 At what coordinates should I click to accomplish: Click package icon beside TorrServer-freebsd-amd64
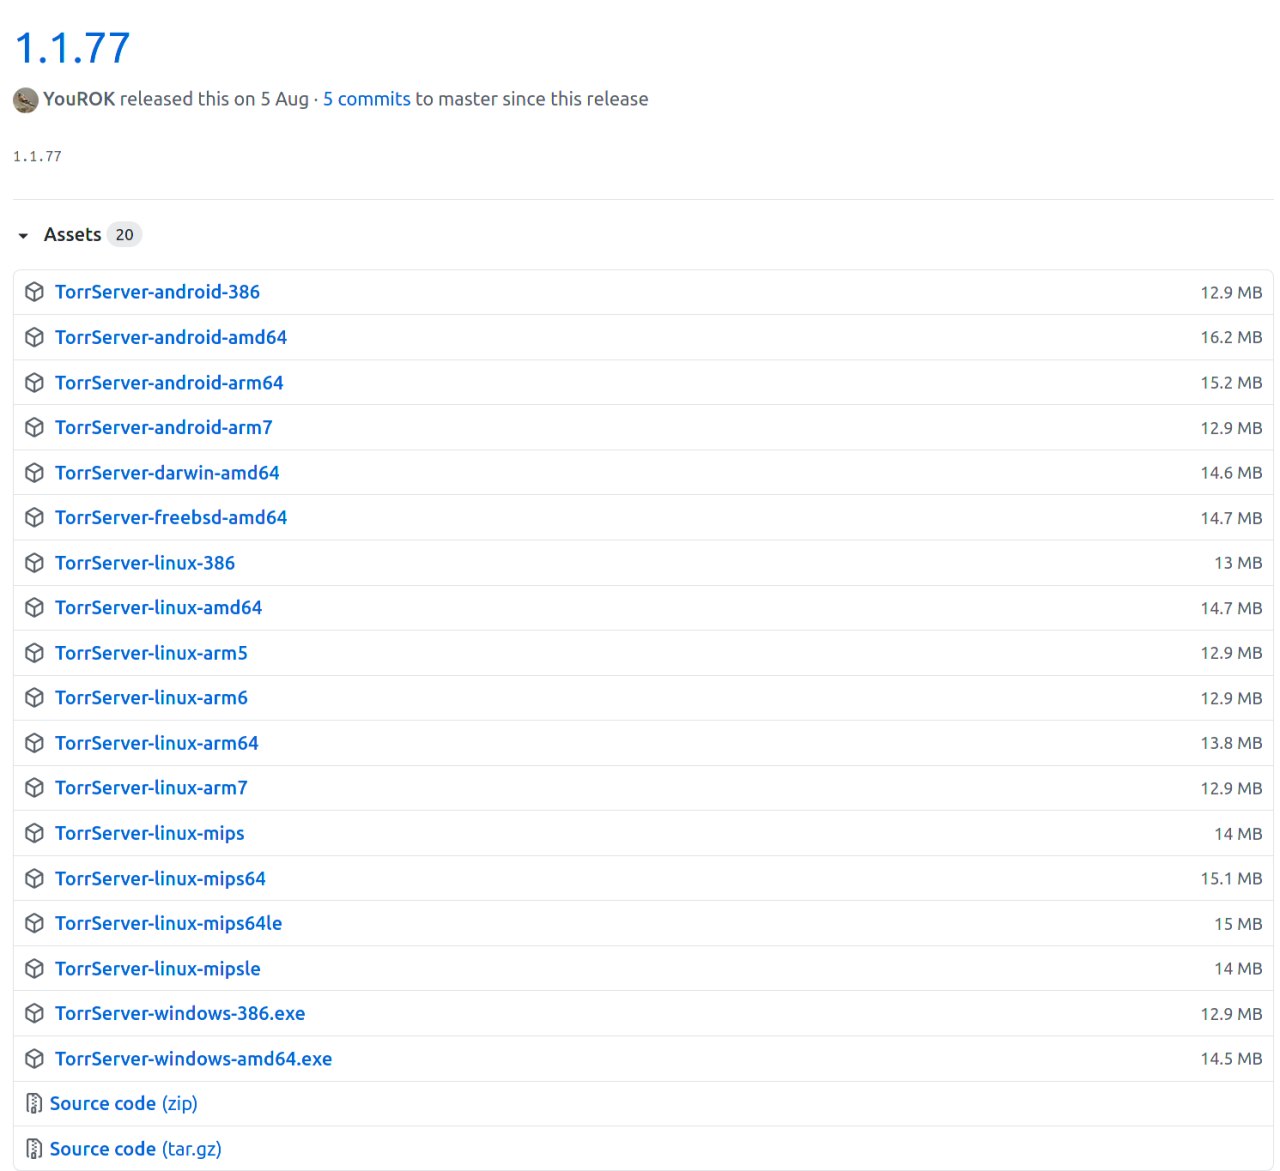click(34, 518)
